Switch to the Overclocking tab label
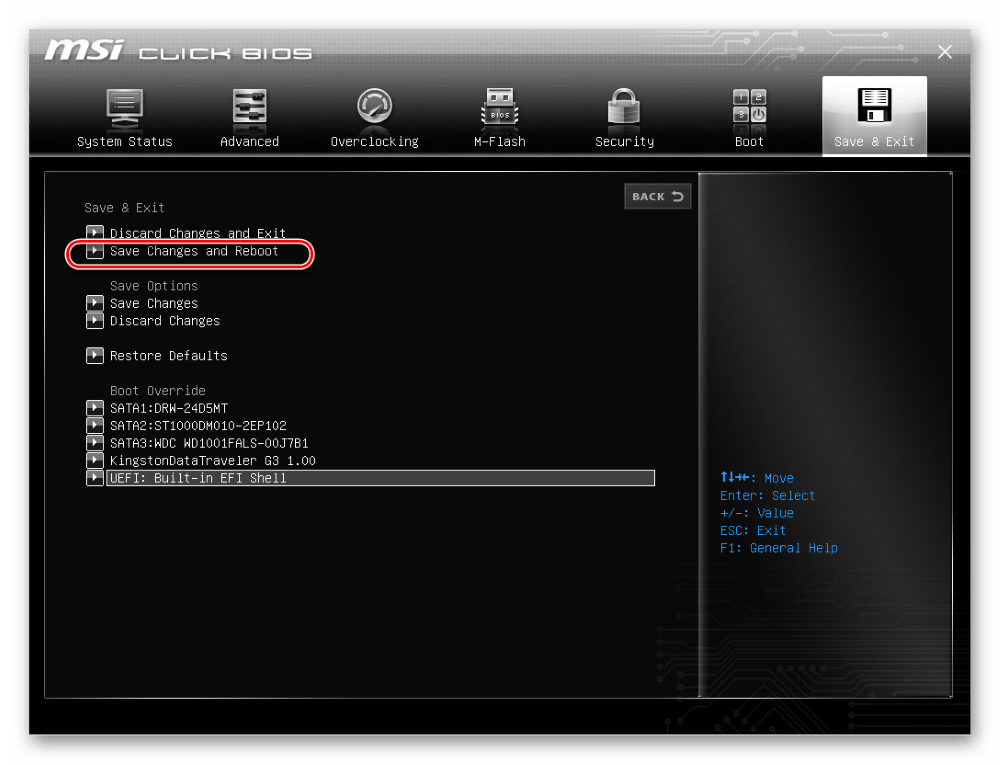1000x765 pixels. pos(374,142)
